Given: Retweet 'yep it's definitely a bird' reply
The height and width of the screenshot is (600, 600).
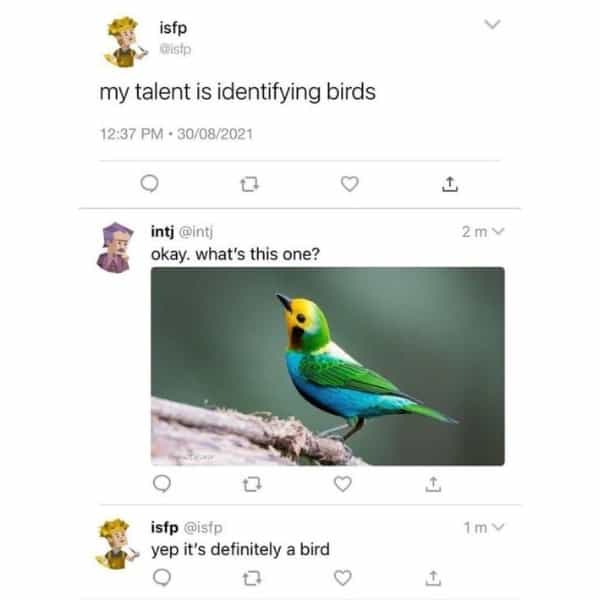Looking at the screenshot, I should pyautogui.click(x=252, y=578).
